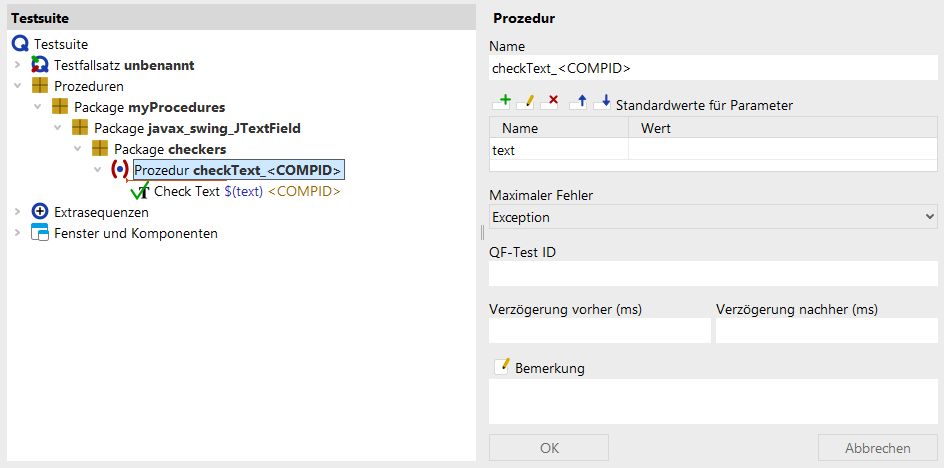944x468 pixels.
Task: Click the Extrasequenzen plus circle icon
Action: point(39,212)
